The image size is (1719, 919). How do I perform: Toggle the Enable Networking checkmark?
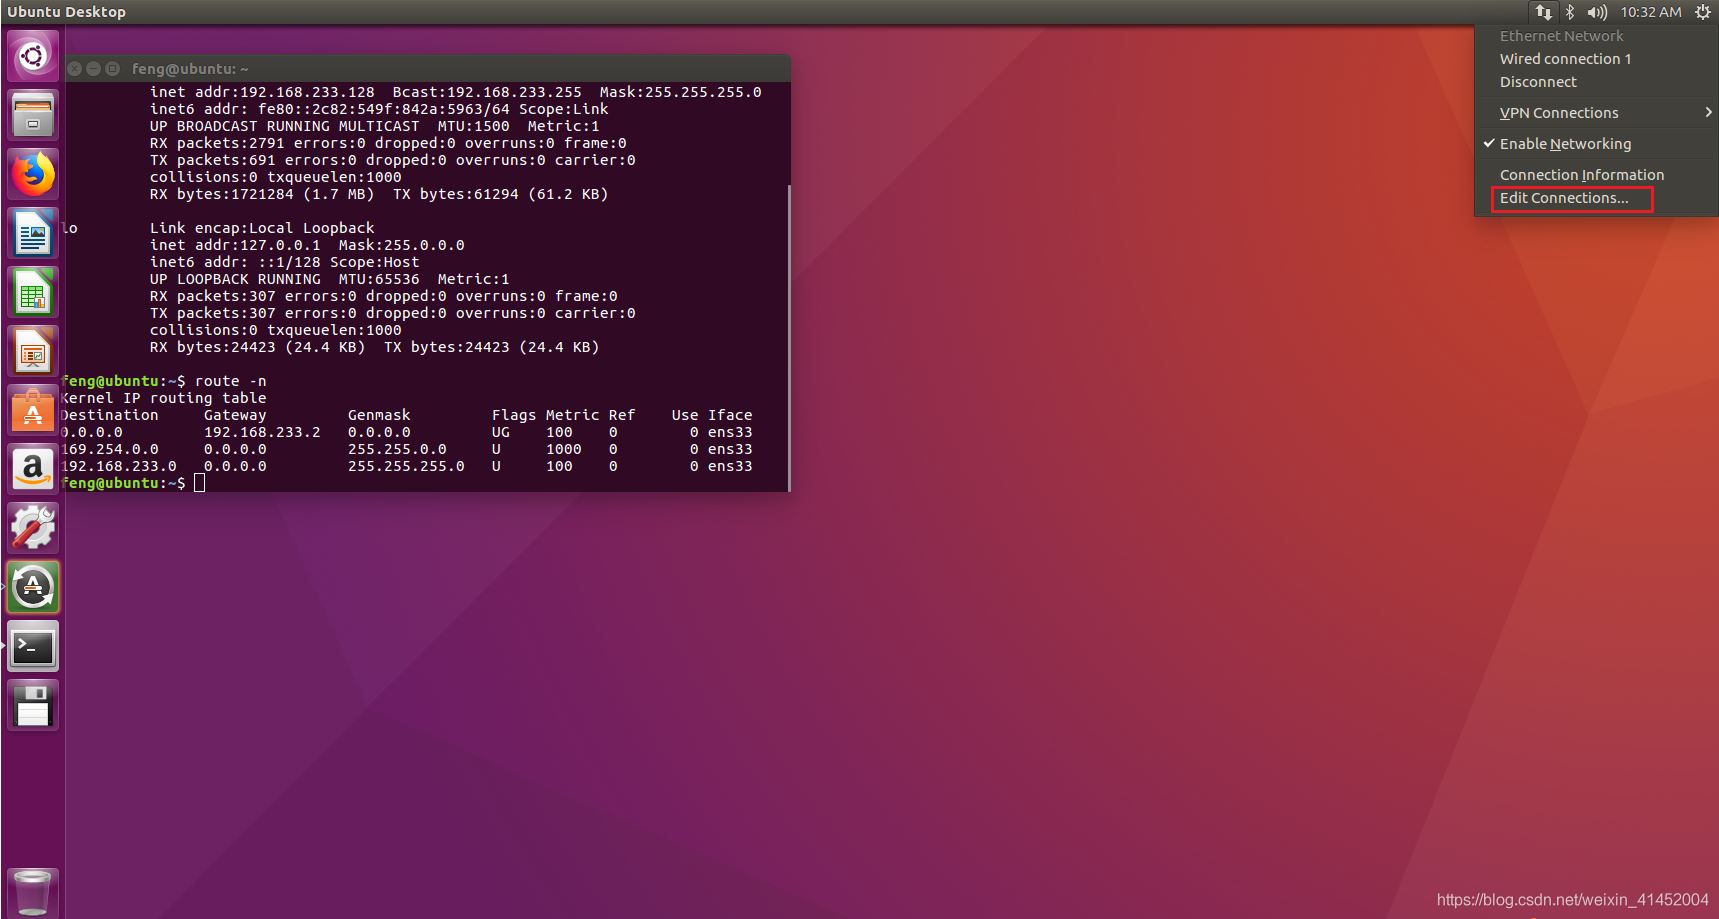(1564, 144)
